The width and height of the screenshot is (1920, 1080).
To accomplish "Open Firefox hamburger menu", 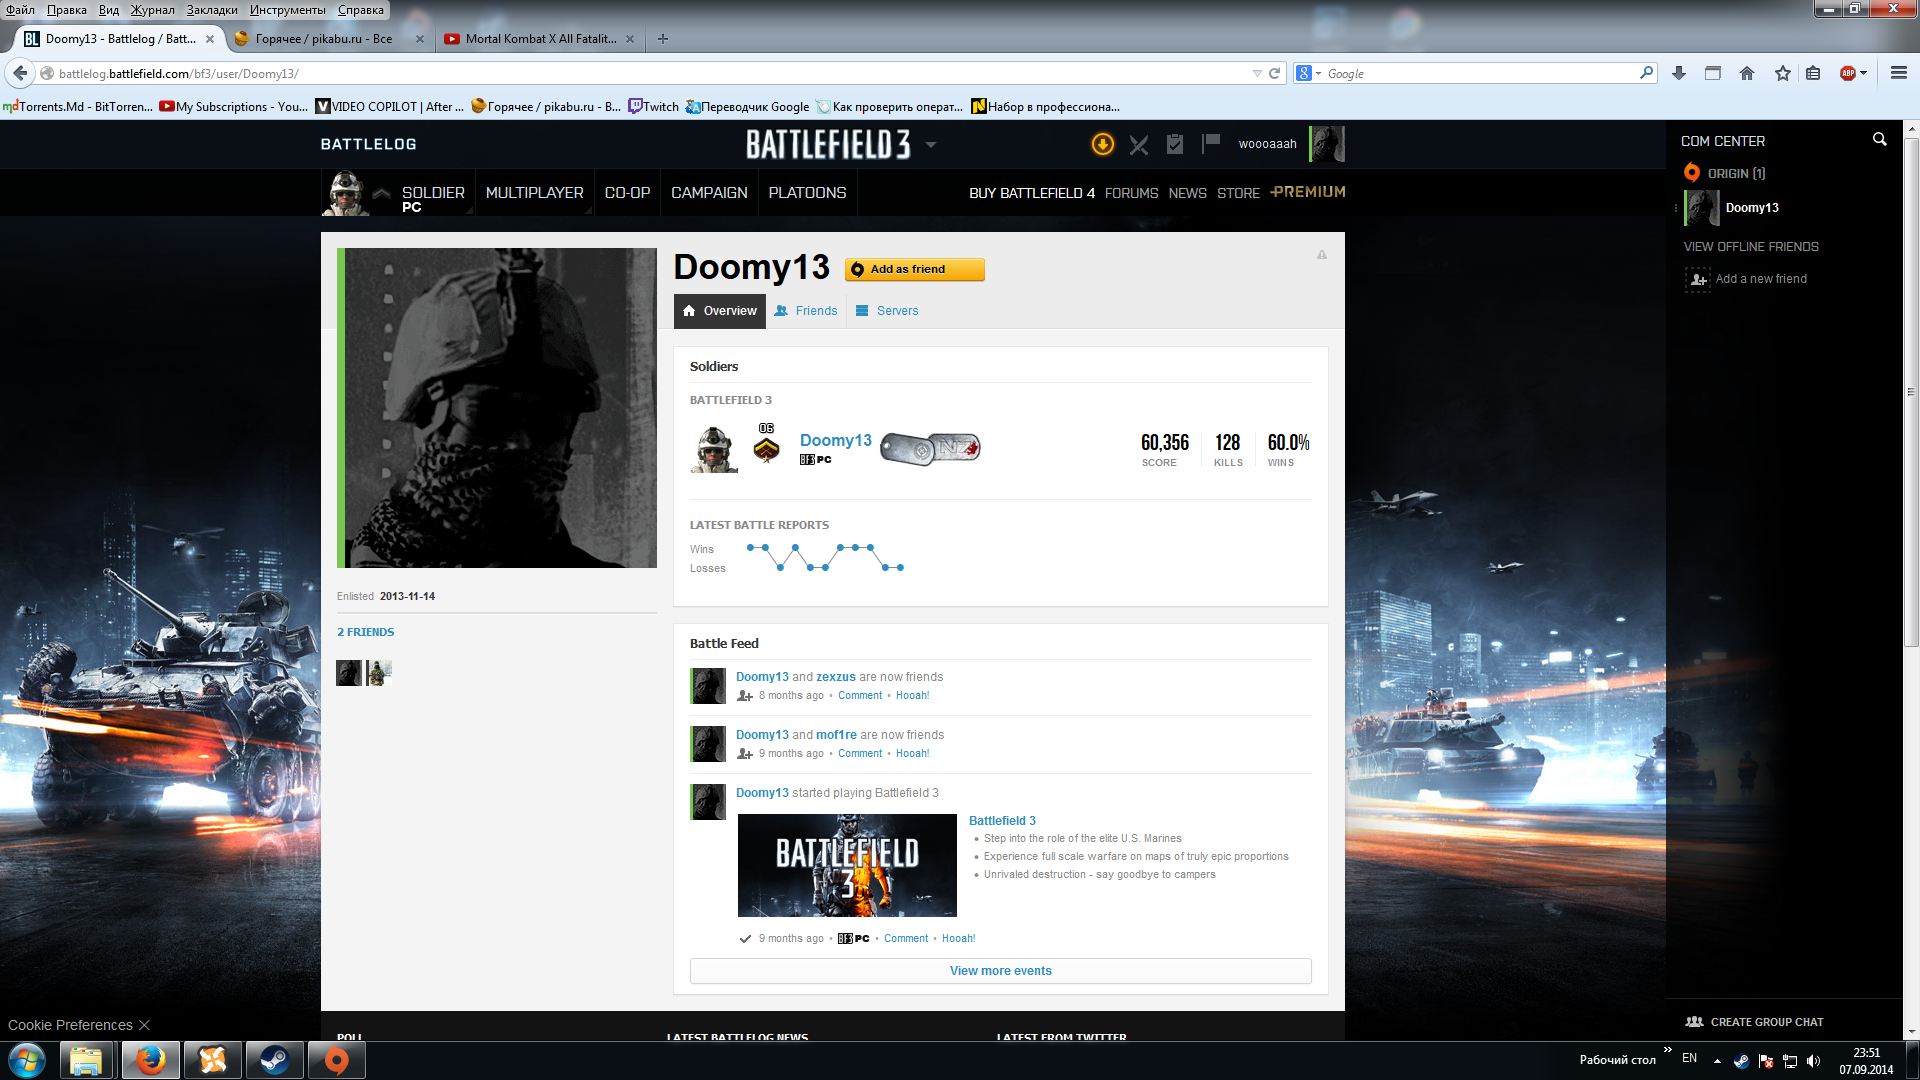I will point(1899,73).
